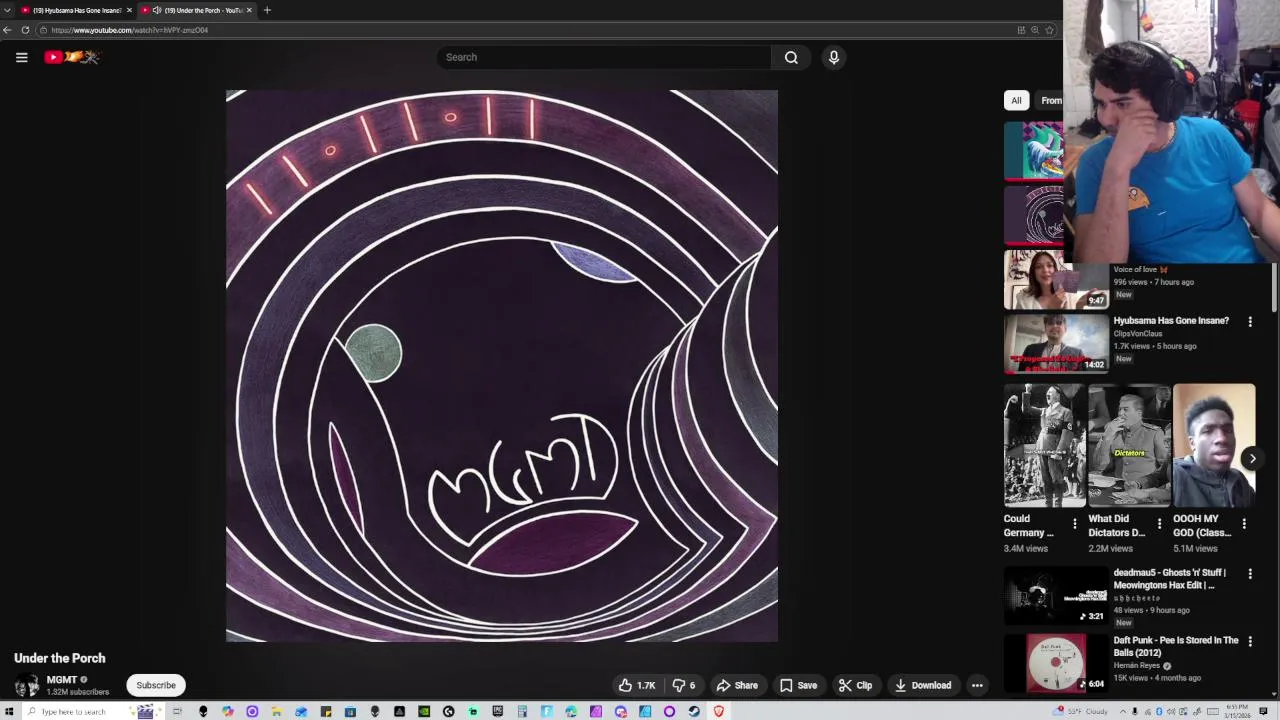Open the Daft Punk Pee Is Stored thumbnail
Viewport: 1280px width, 720px height.
pos(1056,663)
